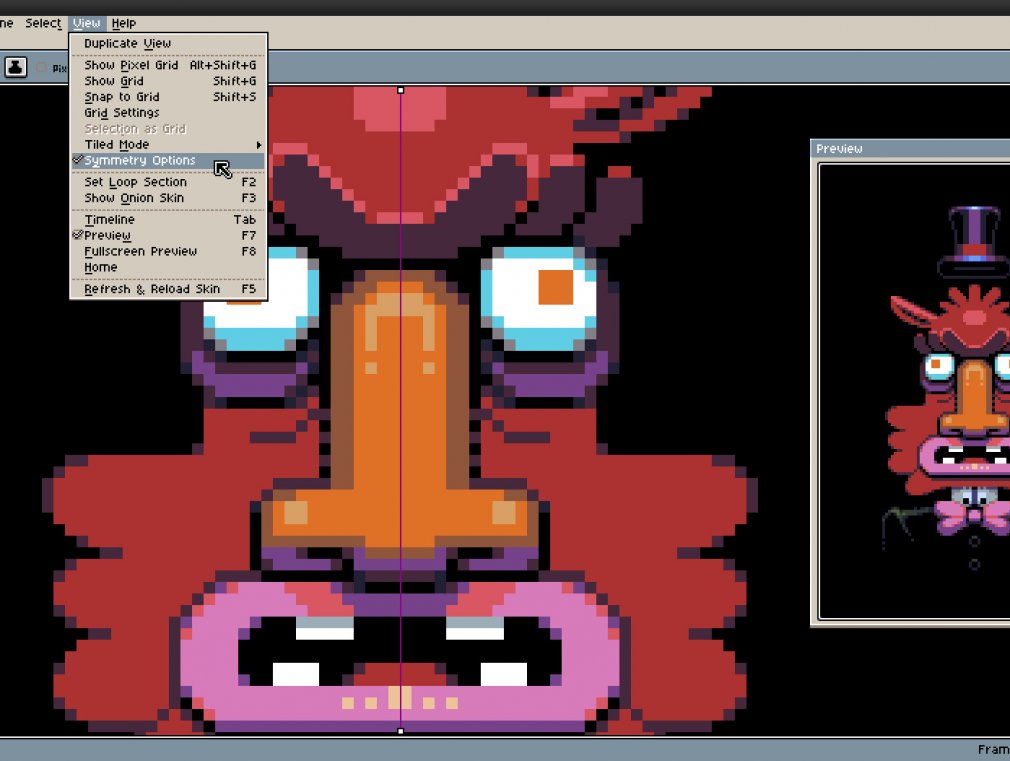Toggle the Pixel-perfect checkbox in the context bar
Viewport: 1010px width, 761px height.
tap(42, 68)
